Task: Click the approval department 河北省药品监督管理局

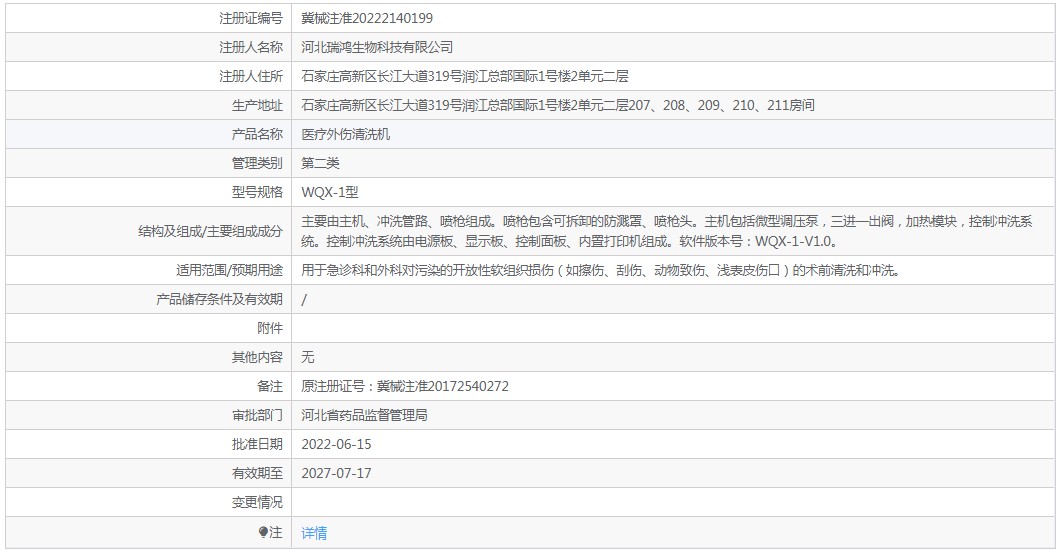Action: (x=364, y=415)
